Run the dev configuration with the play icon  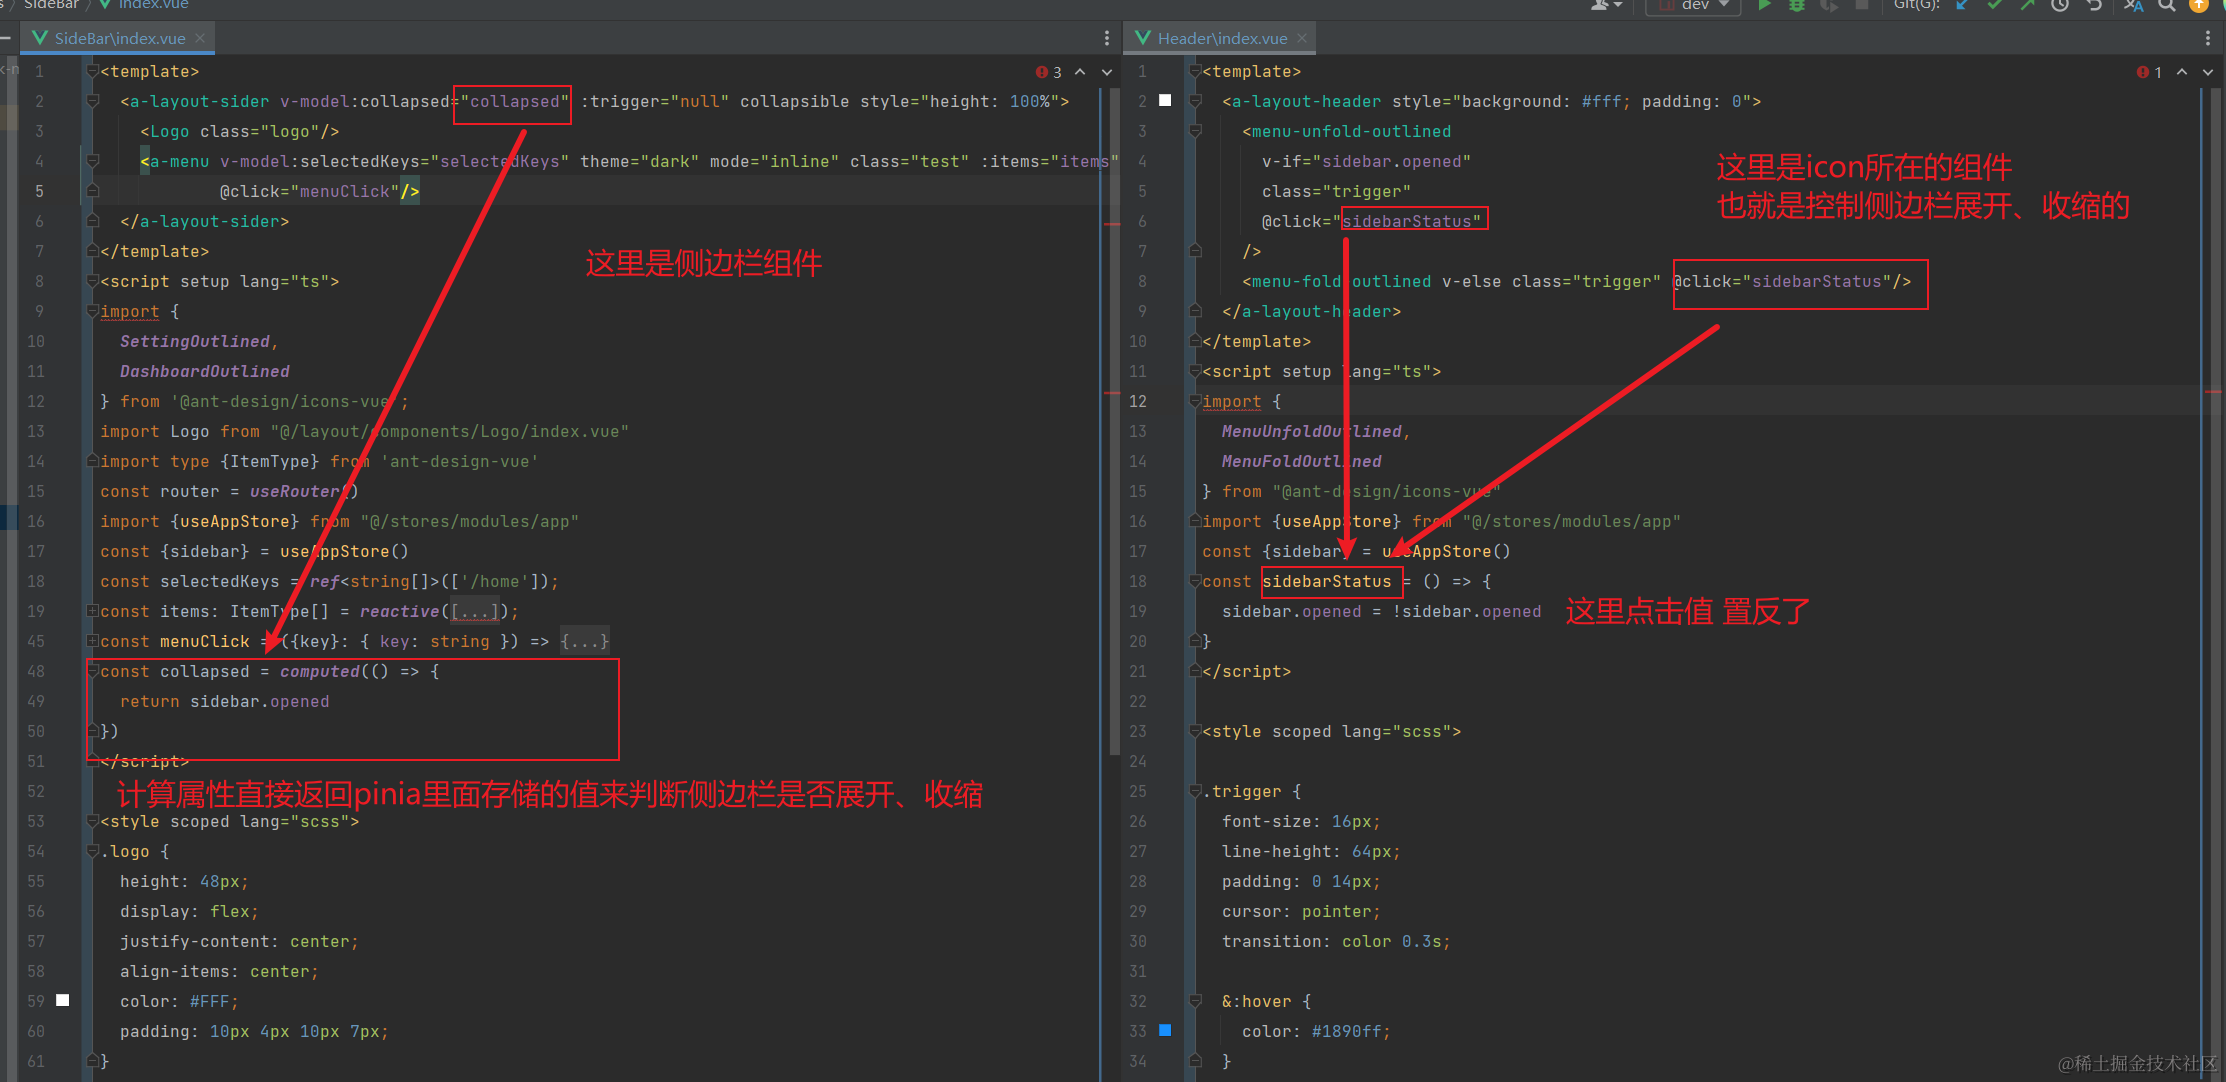pos(1765,5)
